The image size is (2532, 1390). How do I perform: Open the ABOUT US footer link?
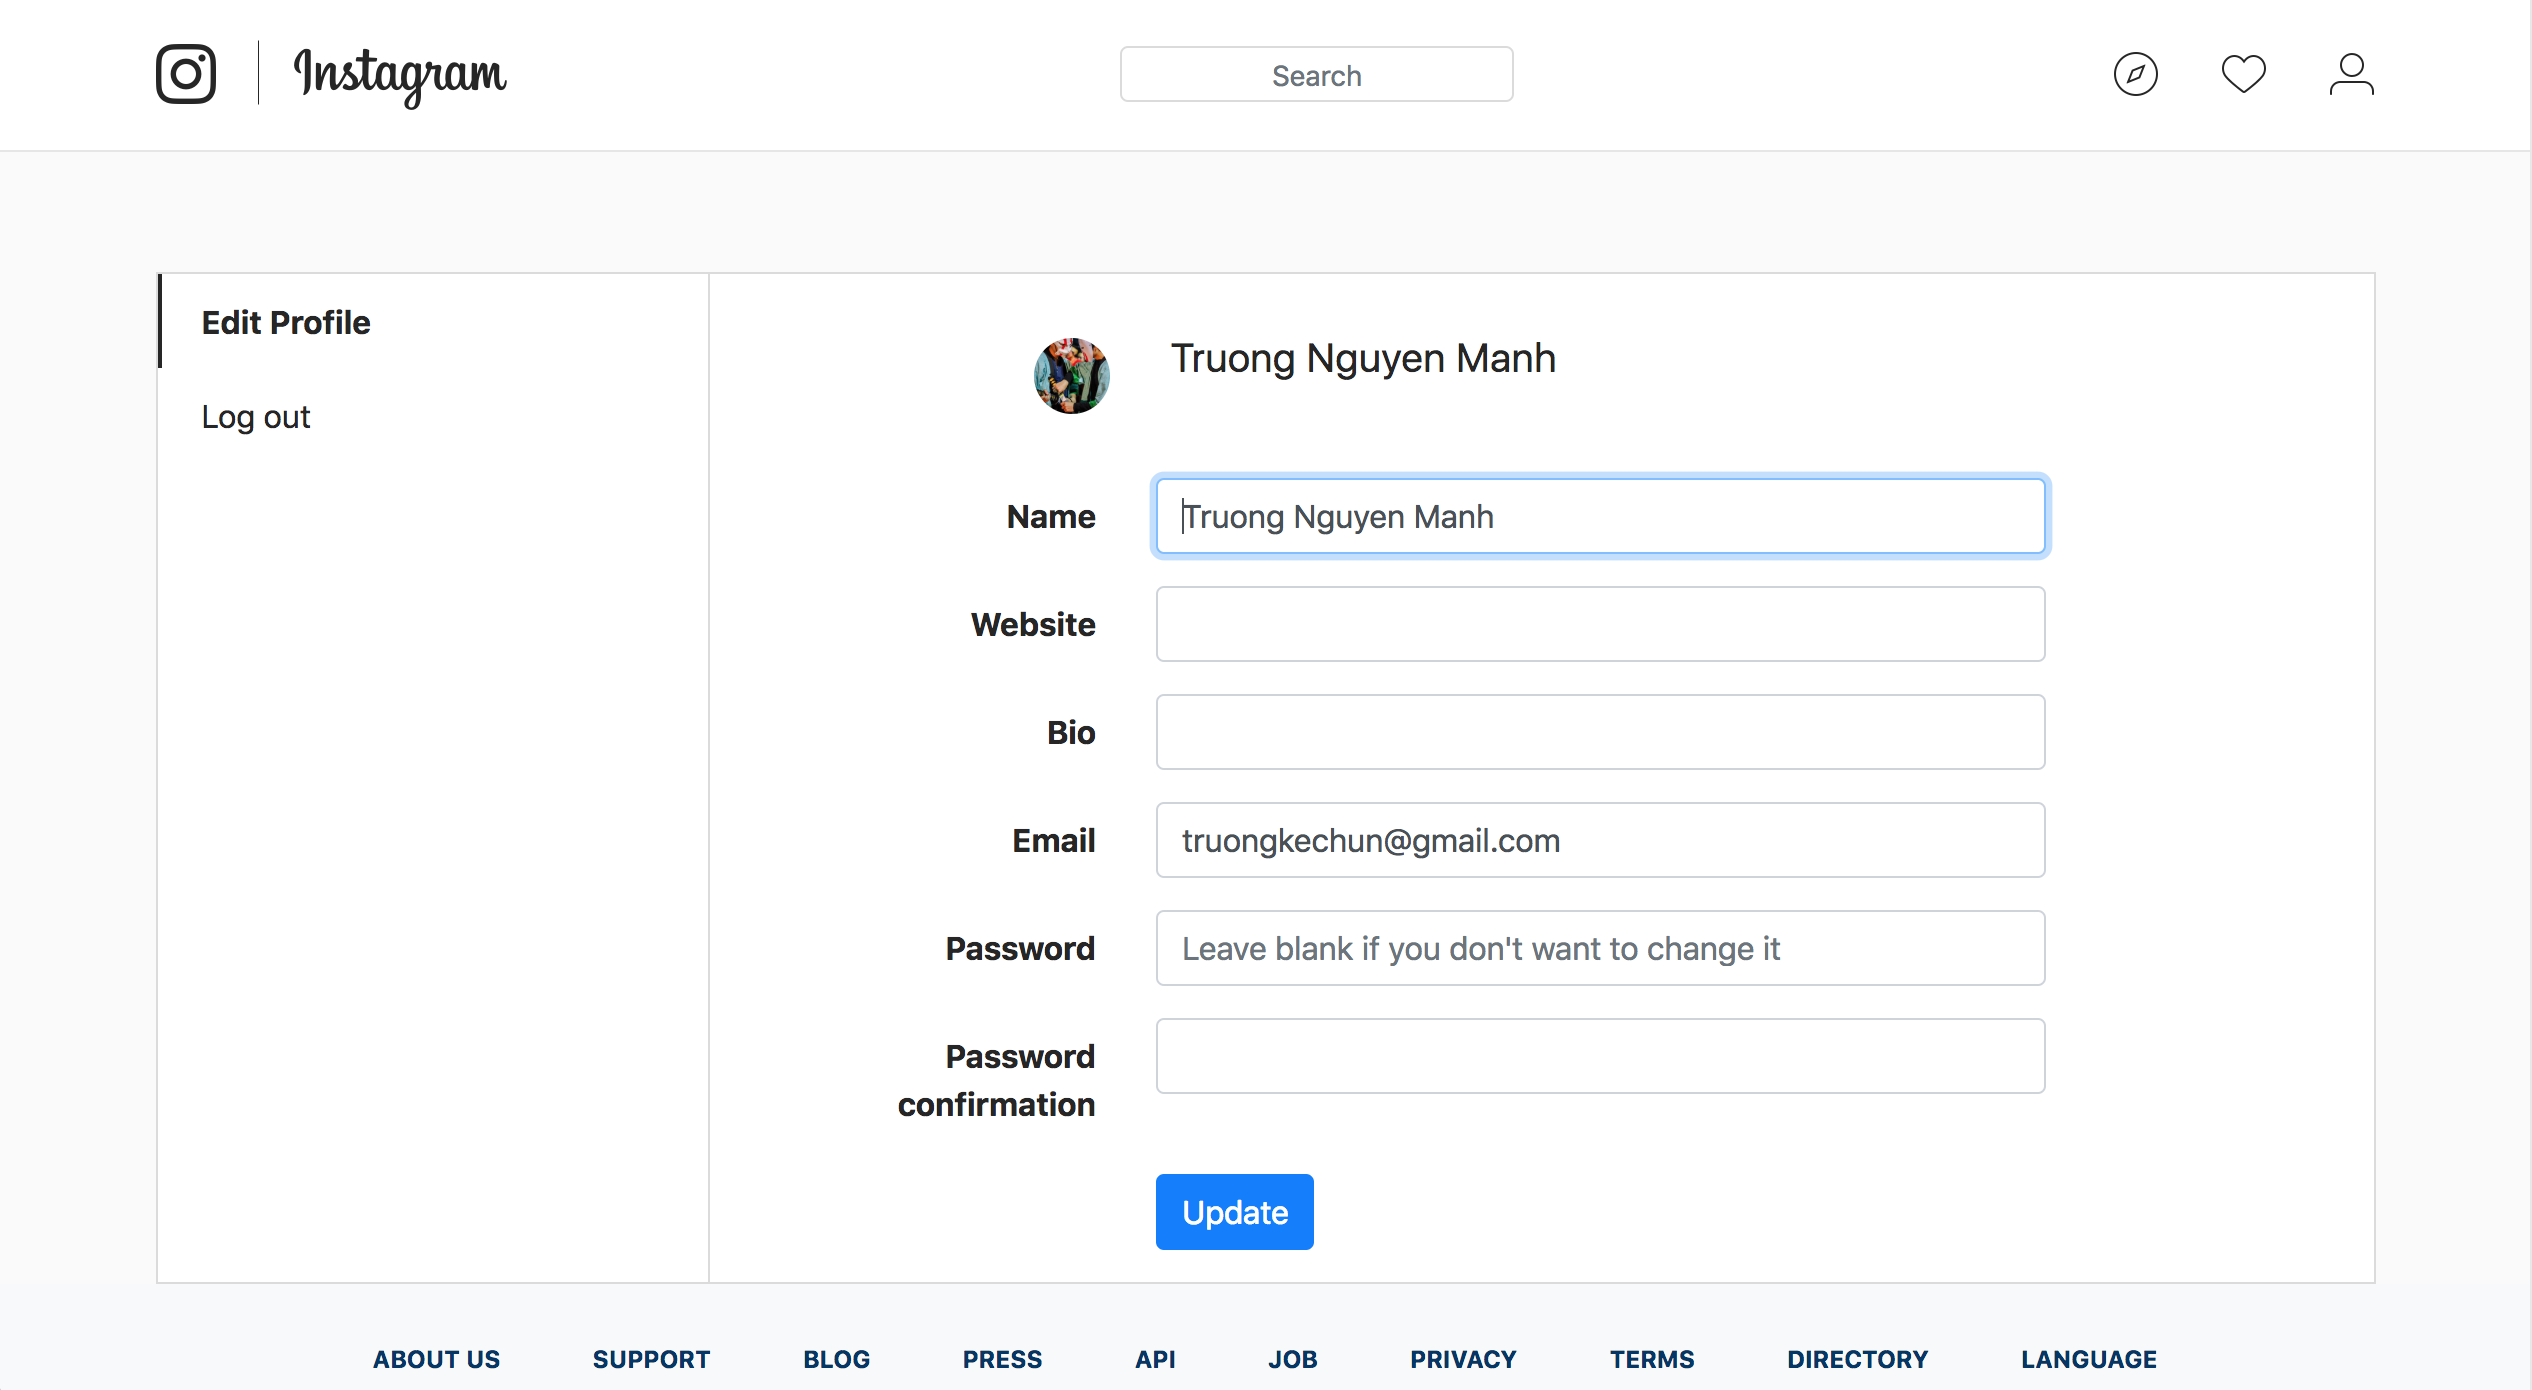click(436, 1359)
